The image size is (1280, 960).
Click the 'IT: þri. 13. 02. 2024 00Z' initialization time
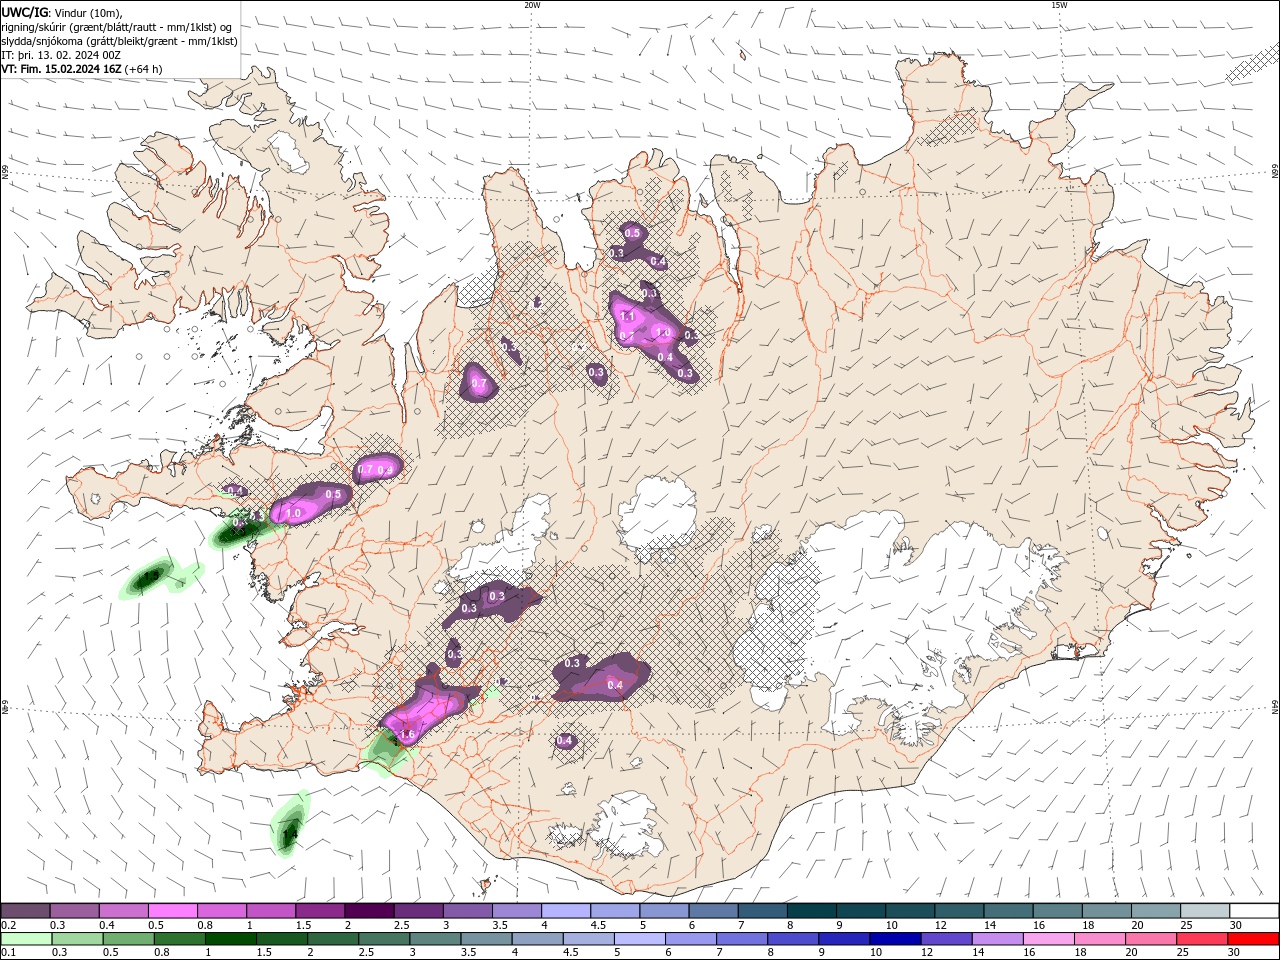(61, 55)
